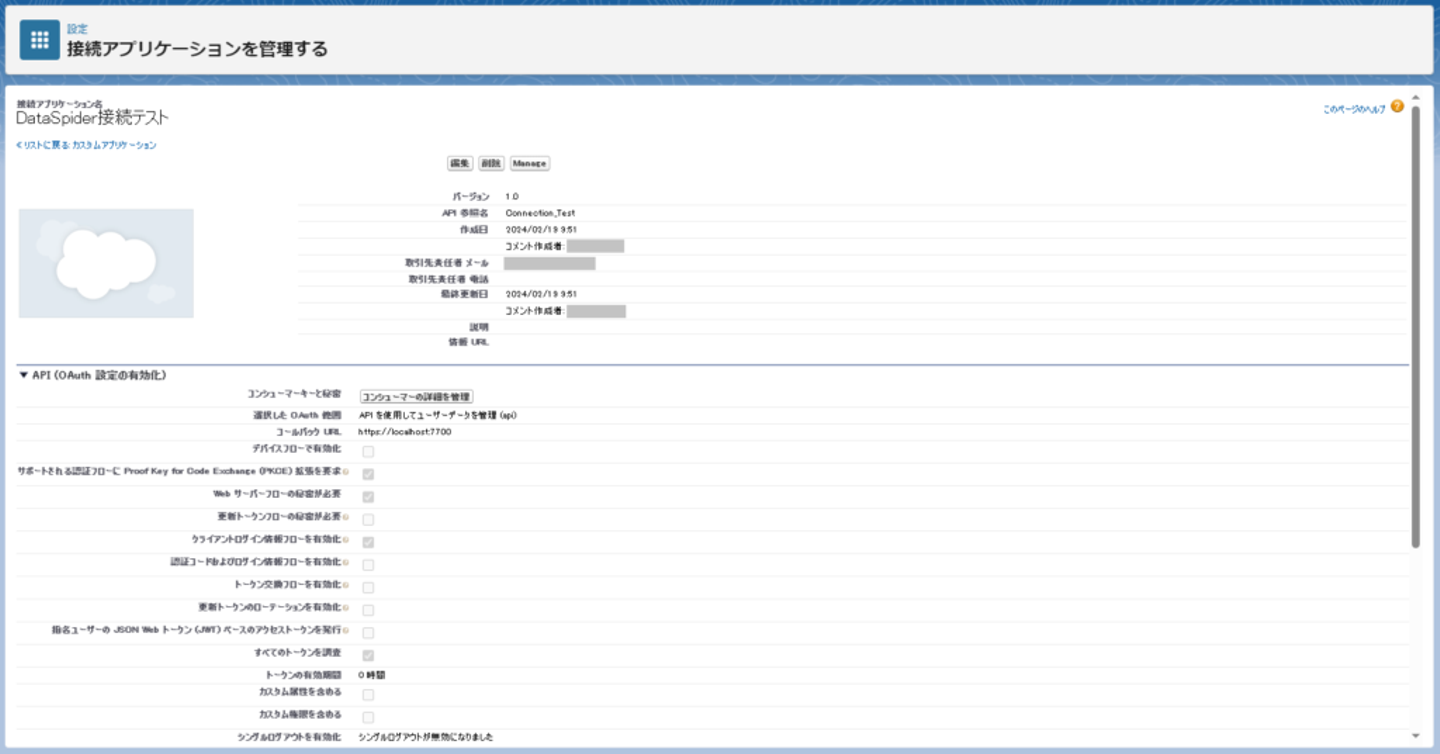Click the 接続アプリケーションを管理する page title
Image resolution: width=1440 pixels, height=754 pixels.
(x=197, y=48)
